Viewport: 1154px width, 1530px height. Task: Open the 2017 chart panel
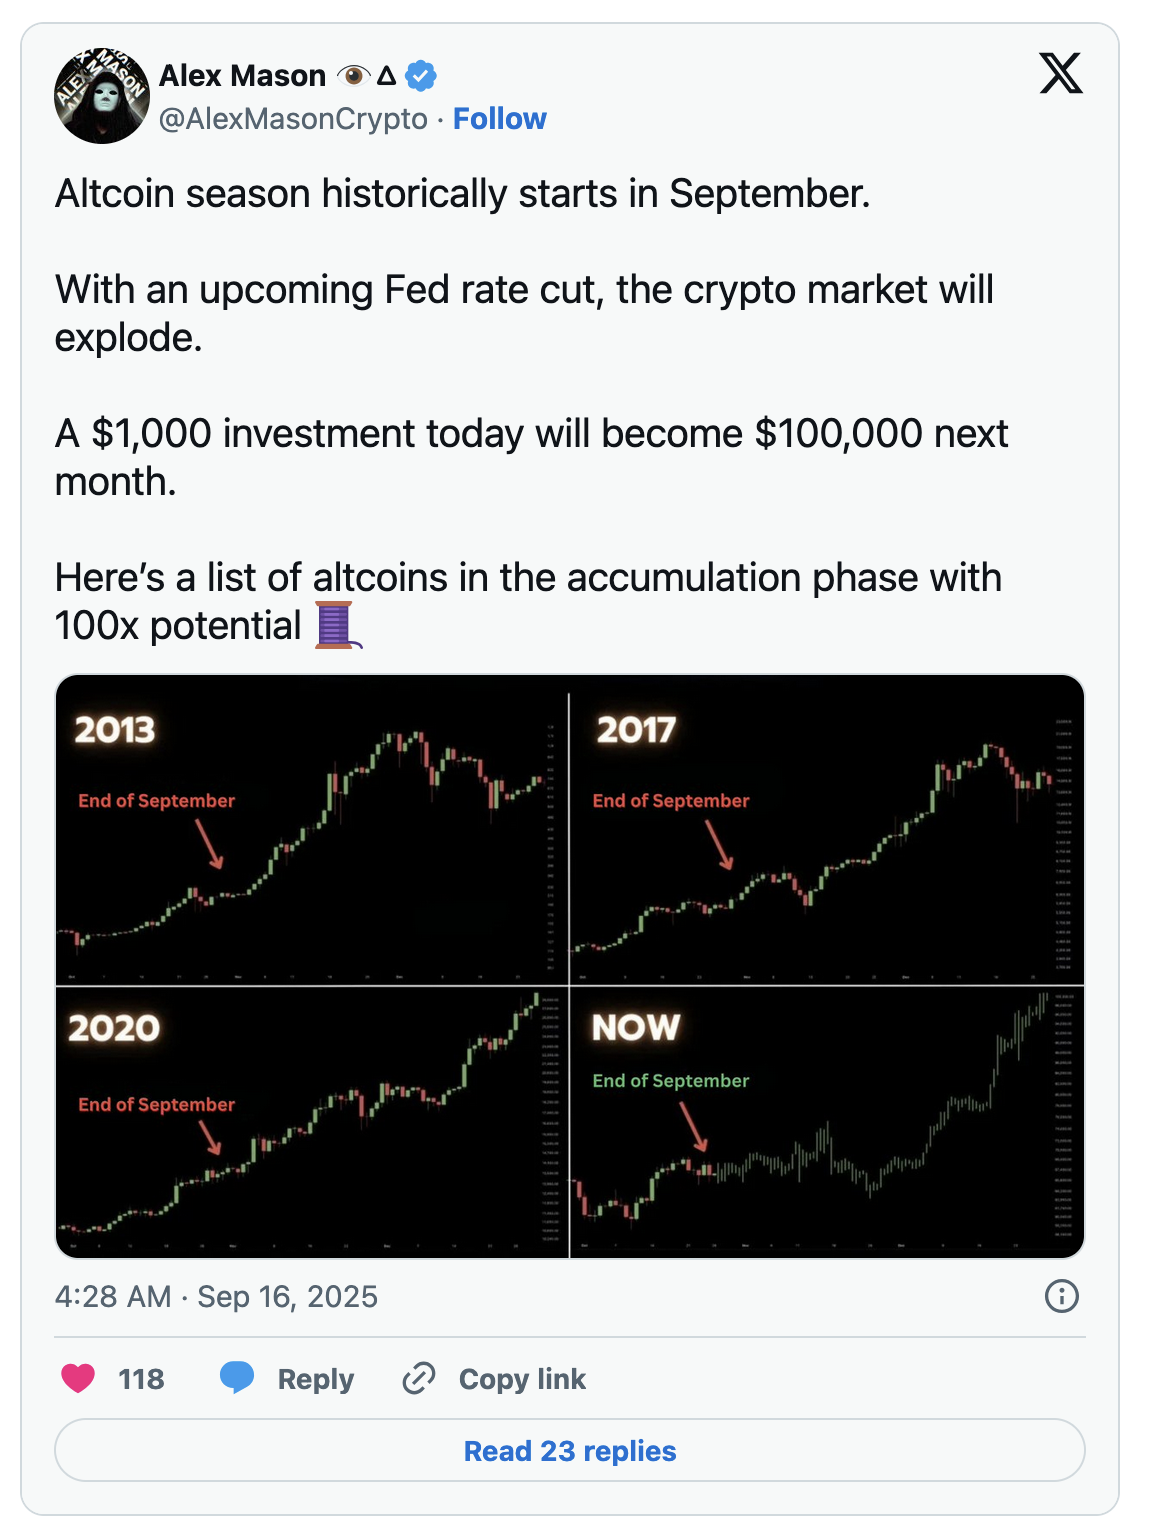[827, 830]
